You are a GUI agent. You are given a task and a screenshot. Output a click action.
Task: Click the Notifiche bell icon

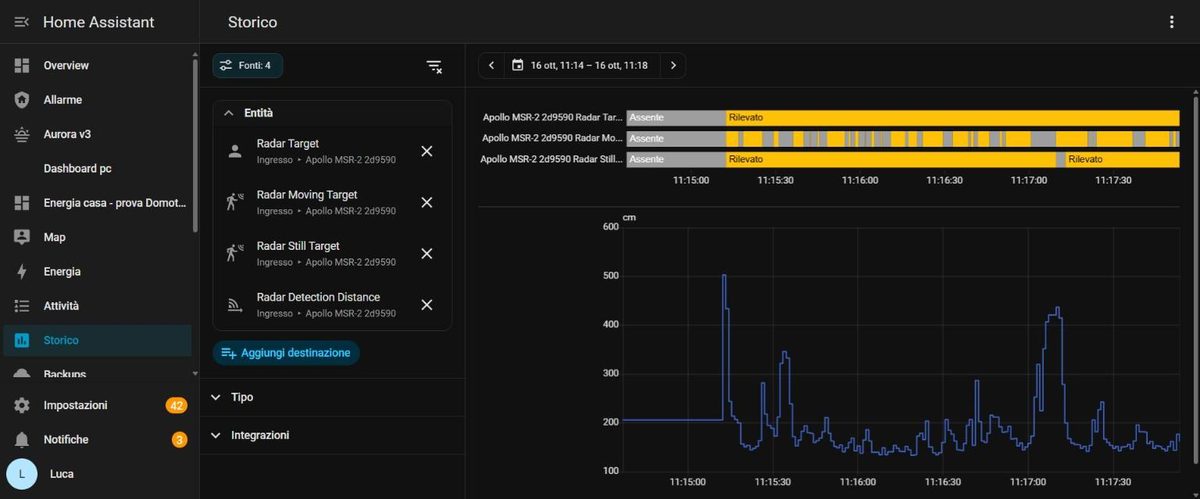tap(22, 440)
